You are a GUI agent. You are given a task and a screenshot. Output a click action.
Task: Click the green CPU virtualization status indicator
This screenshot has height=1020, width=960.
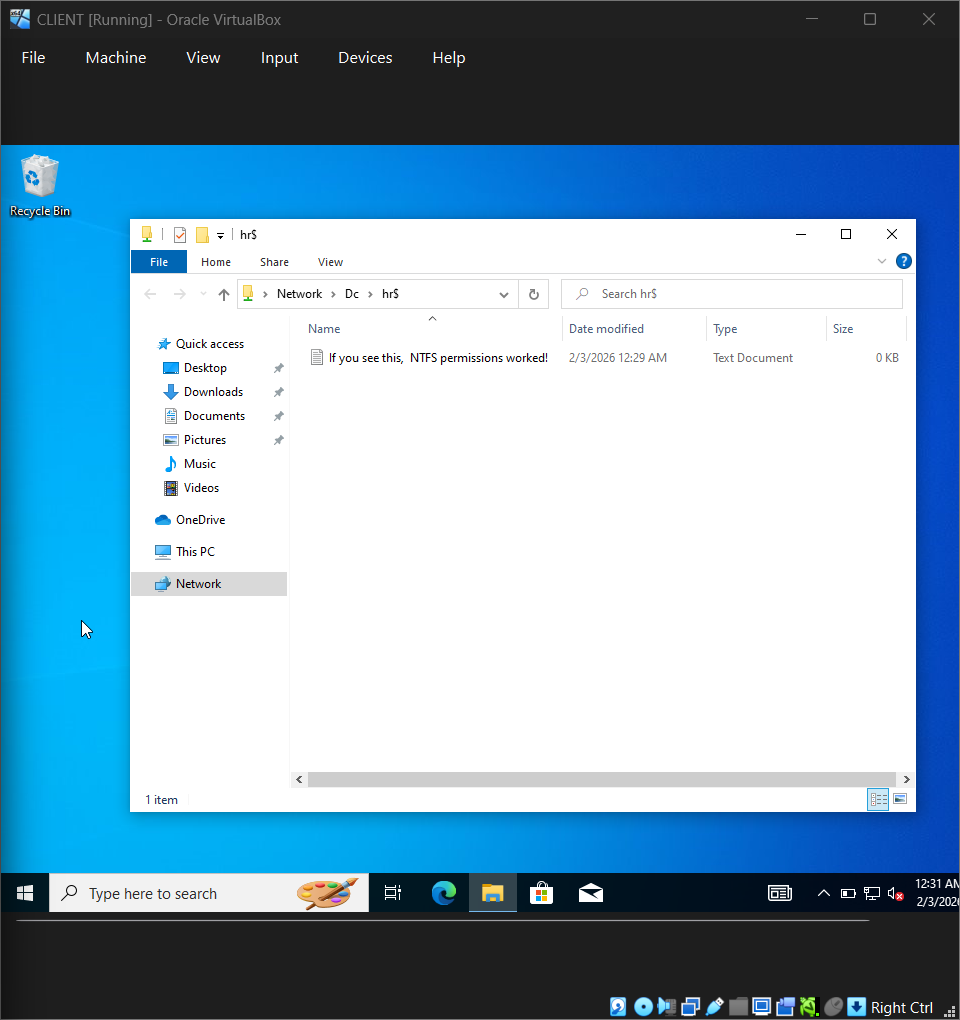point(809,1006)
